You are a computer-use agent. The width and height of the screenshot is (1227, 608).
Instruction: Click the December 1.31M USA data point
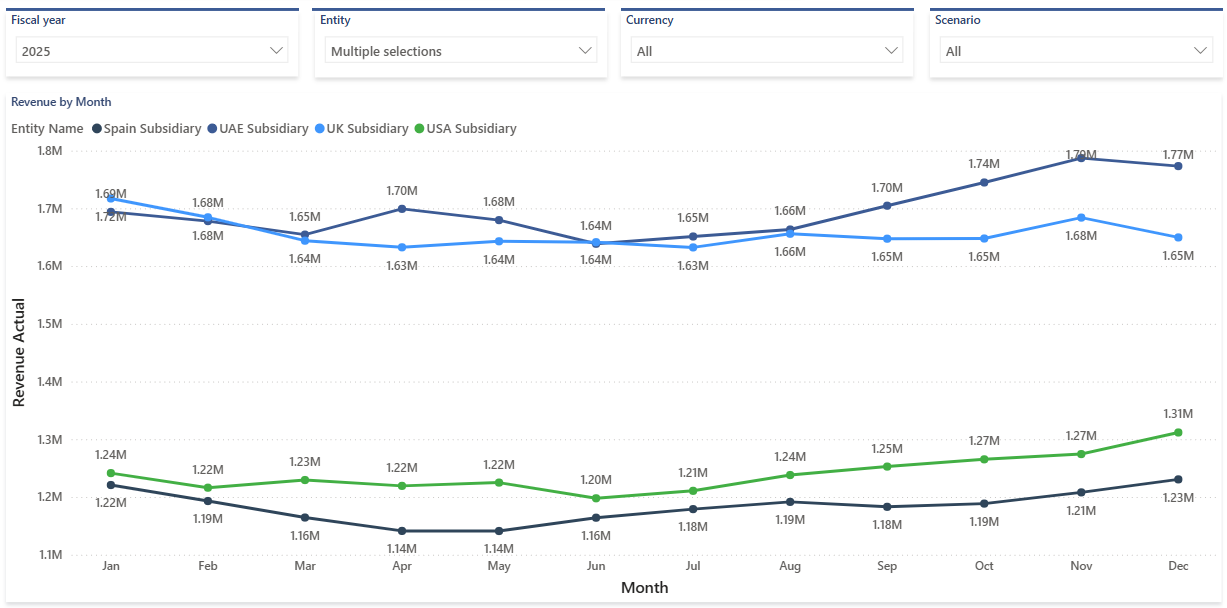coord(1177,431)
